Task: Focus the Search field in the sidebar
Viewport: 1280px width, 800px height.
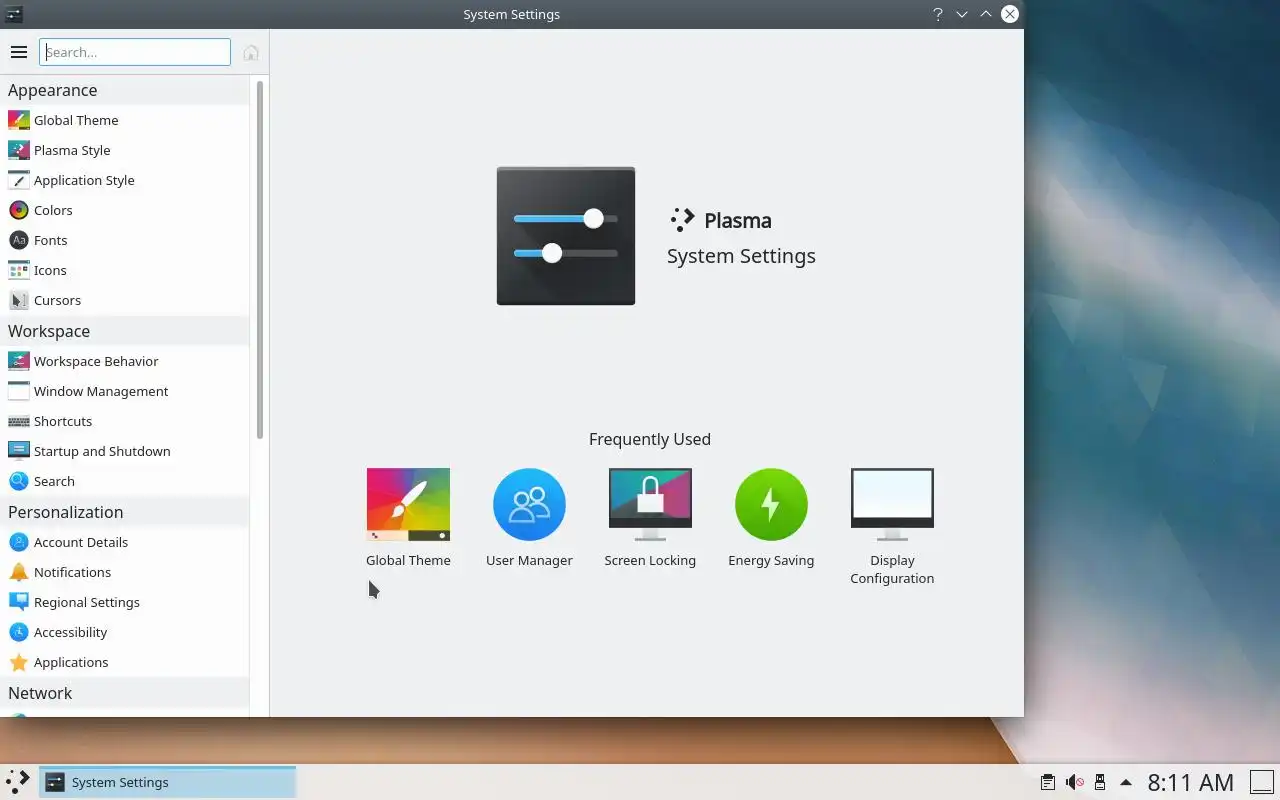Action: 135,52
